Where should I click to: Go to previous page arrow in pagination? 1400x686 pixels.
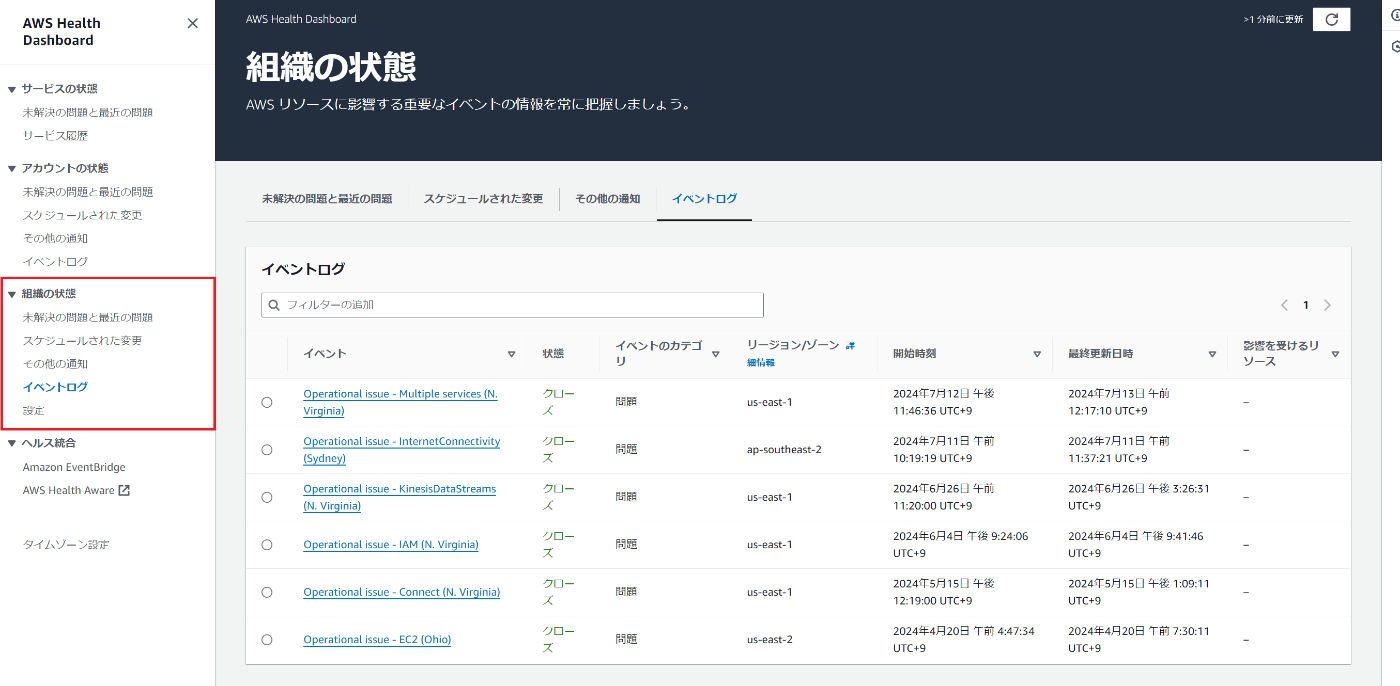(1285, 305)
